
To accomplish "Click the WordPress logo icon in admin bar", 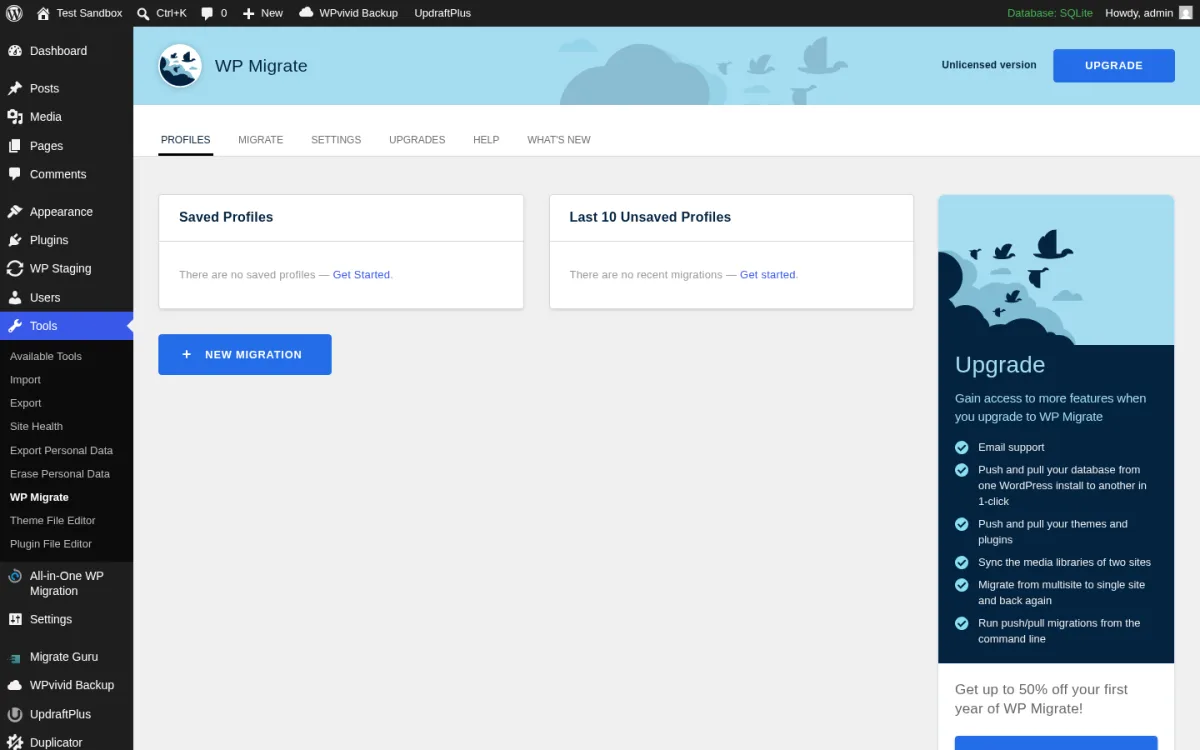I will pos(14,13).
